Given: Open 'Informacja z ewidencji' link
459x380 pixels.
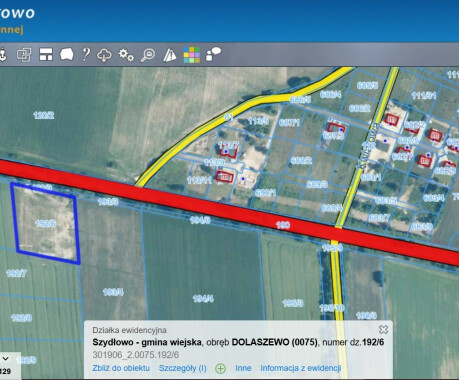Looking at the screenshot, I should coord(301,368).
